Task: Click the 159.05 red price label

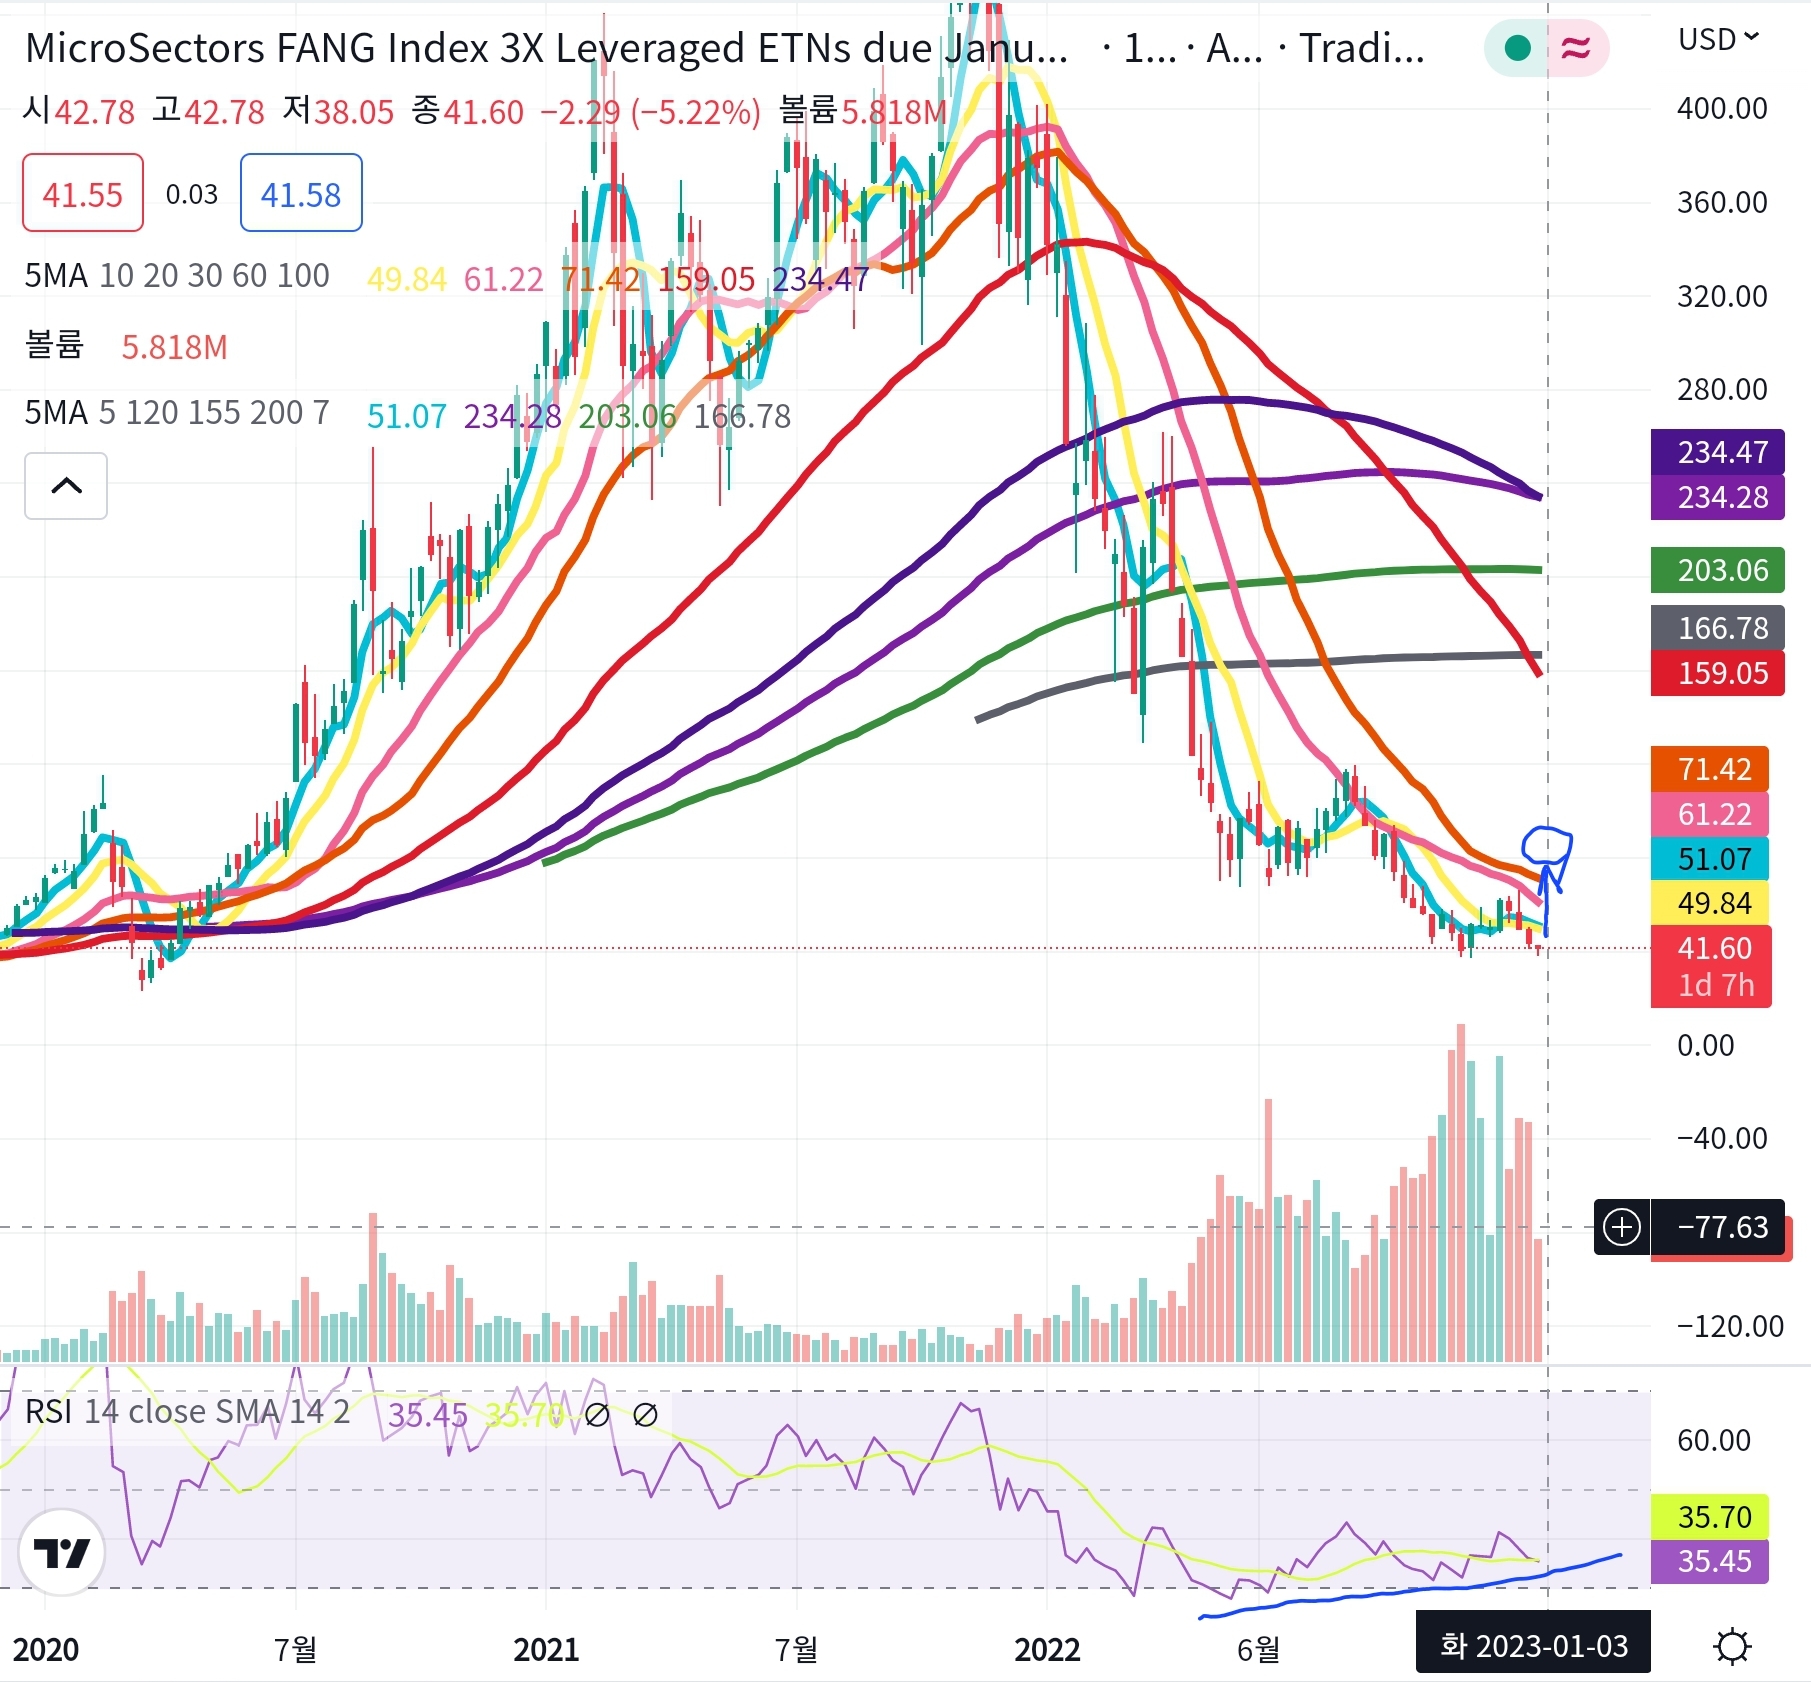Action: click(1717, 673)
